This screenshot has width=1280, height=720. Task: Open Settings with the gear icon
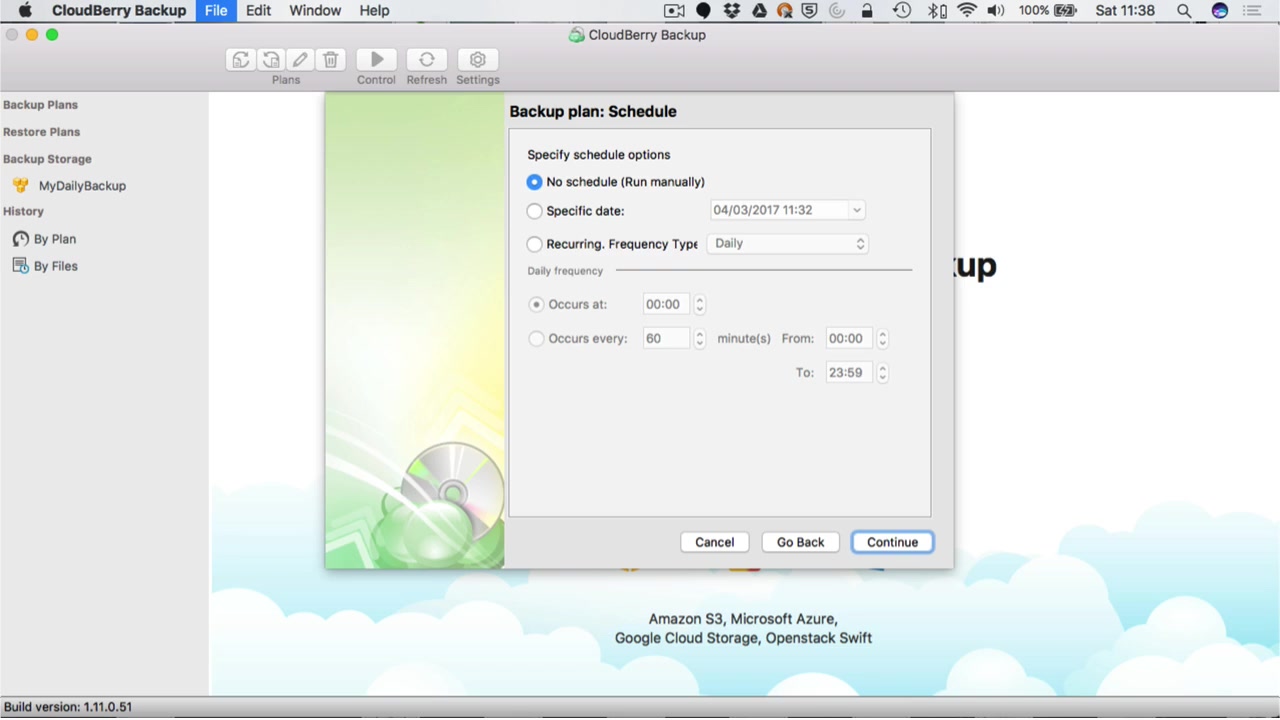478,60
